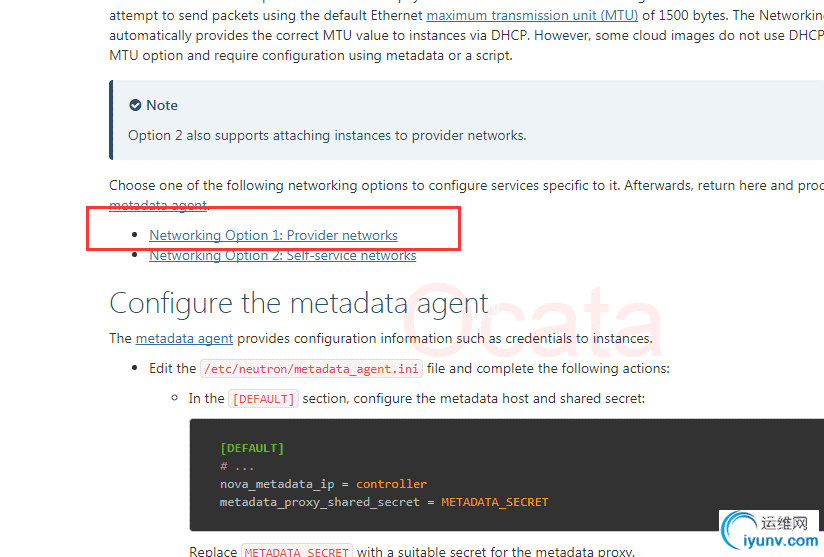
Task: Click the METADATA_SECRET inline code in the Replace sentence
Action: click(296, 552)
